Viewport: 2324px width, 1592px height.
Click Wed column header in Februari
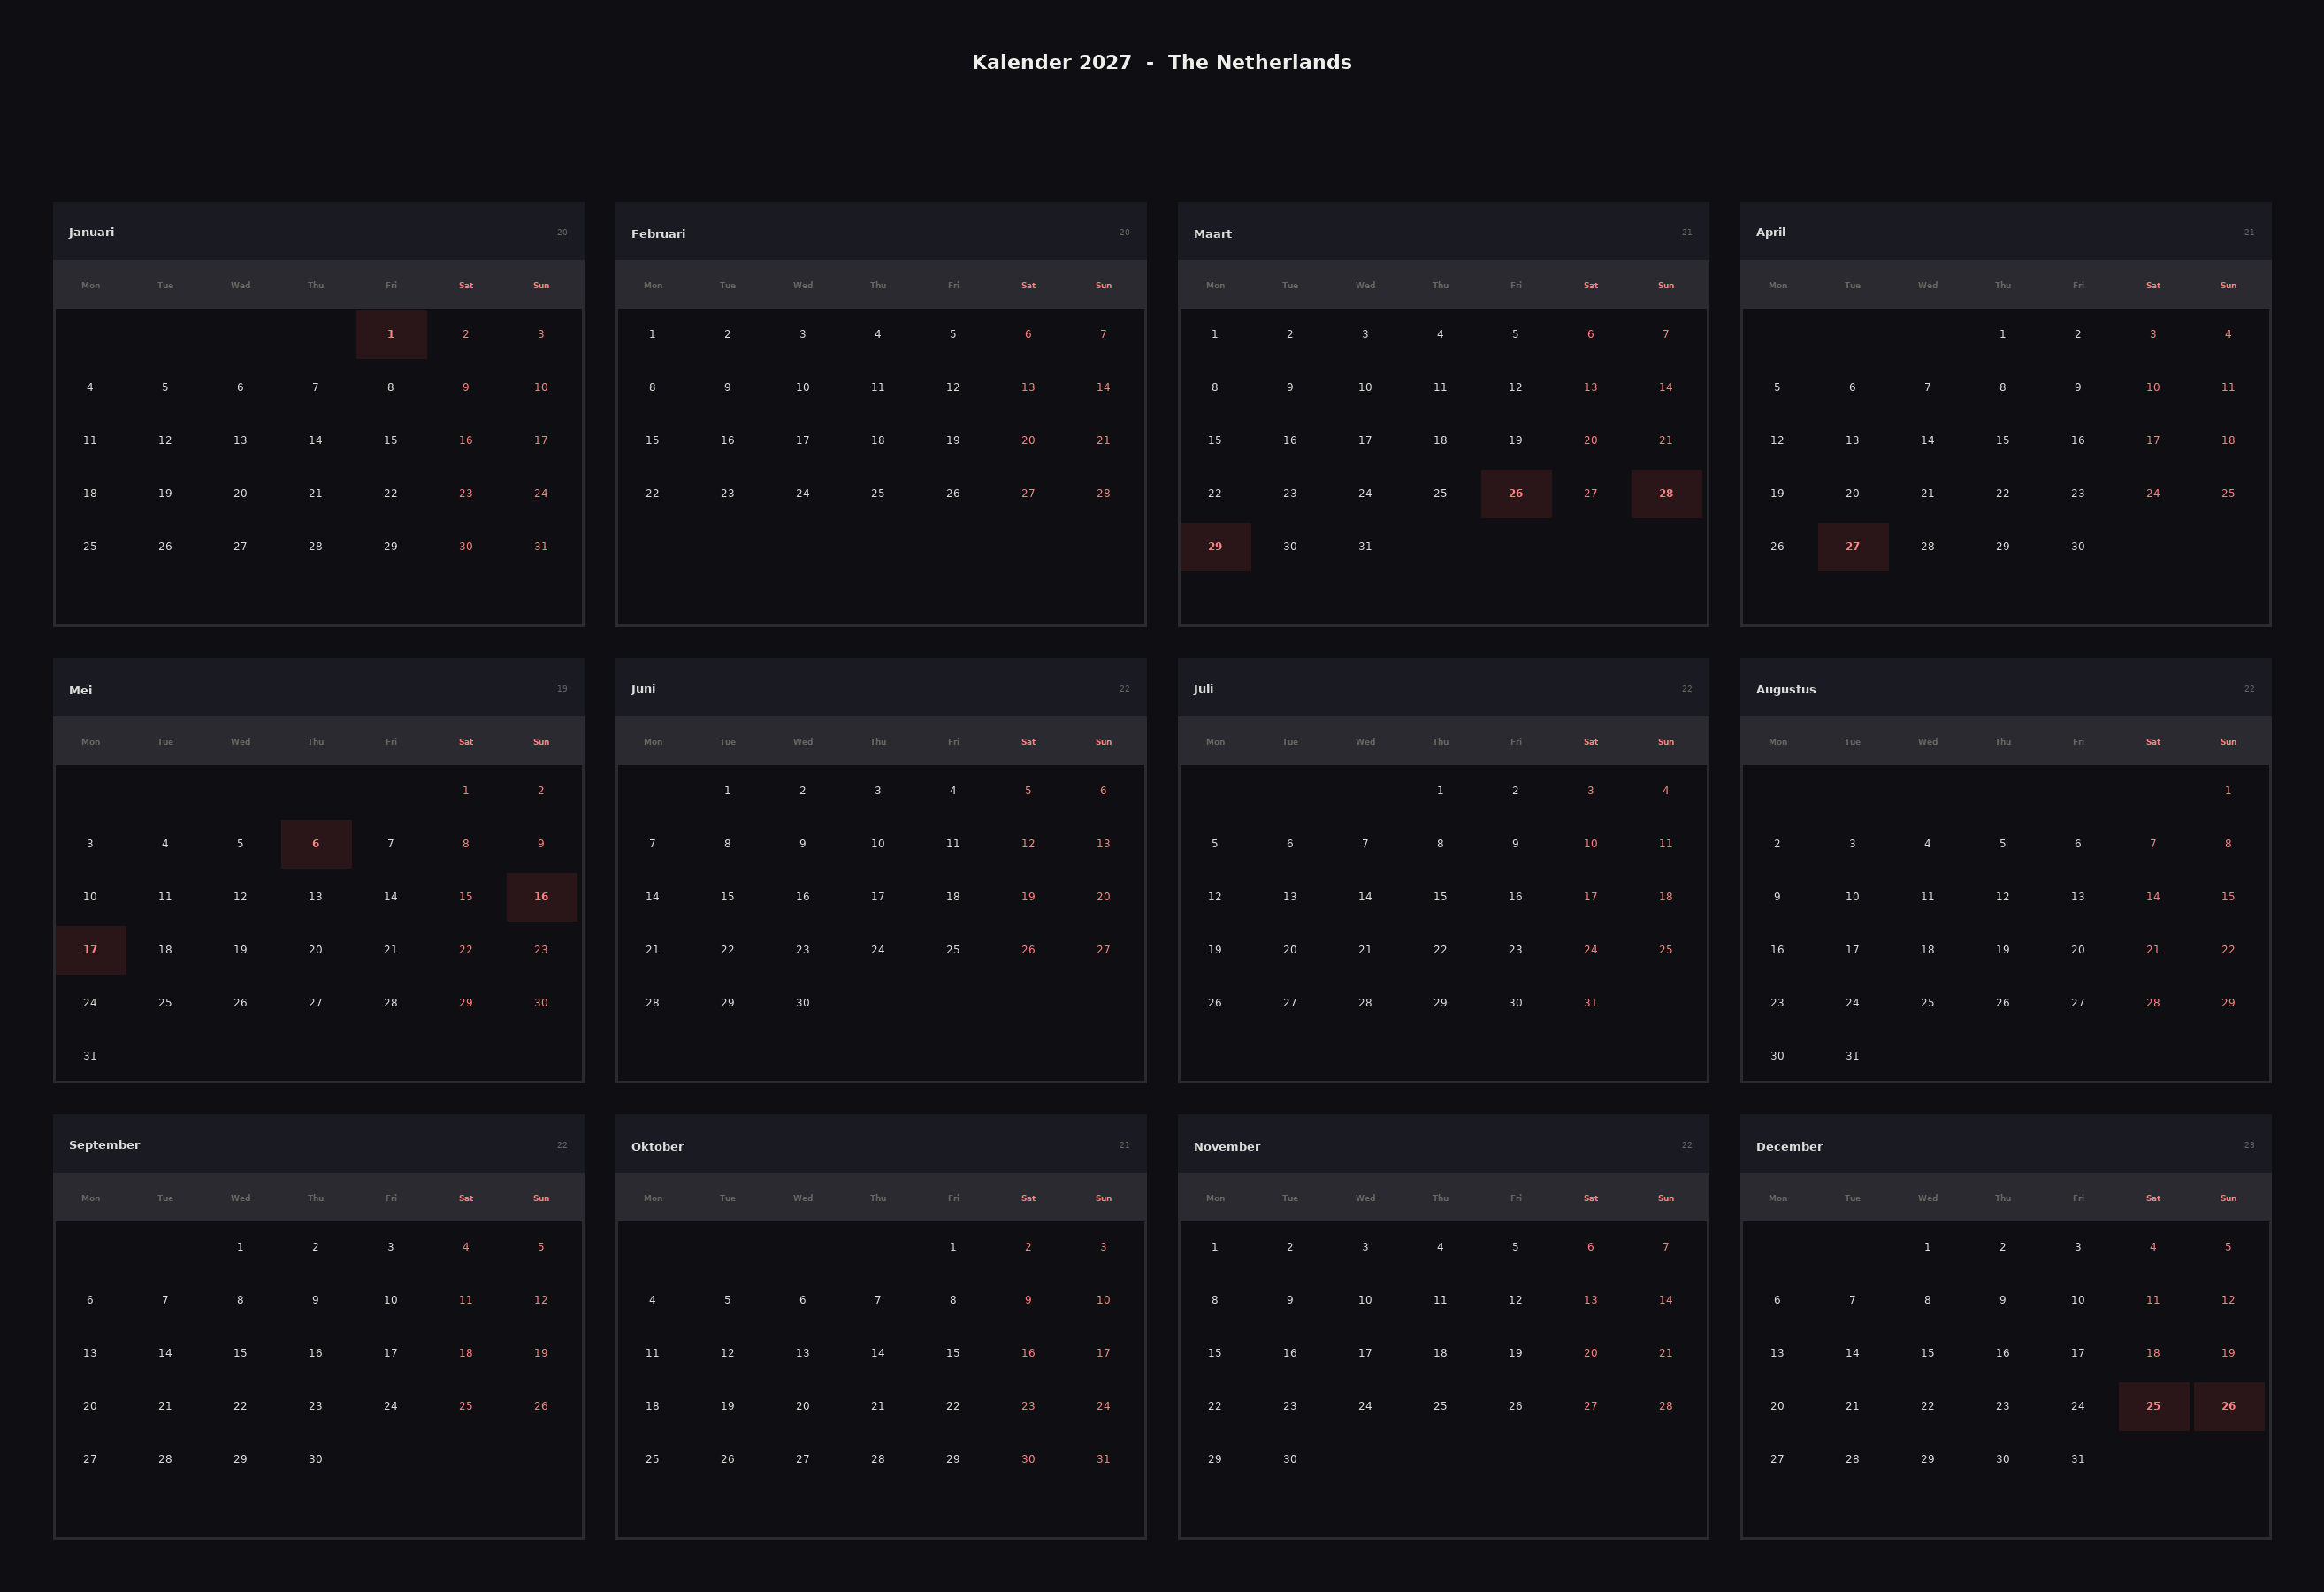point(803,286)
